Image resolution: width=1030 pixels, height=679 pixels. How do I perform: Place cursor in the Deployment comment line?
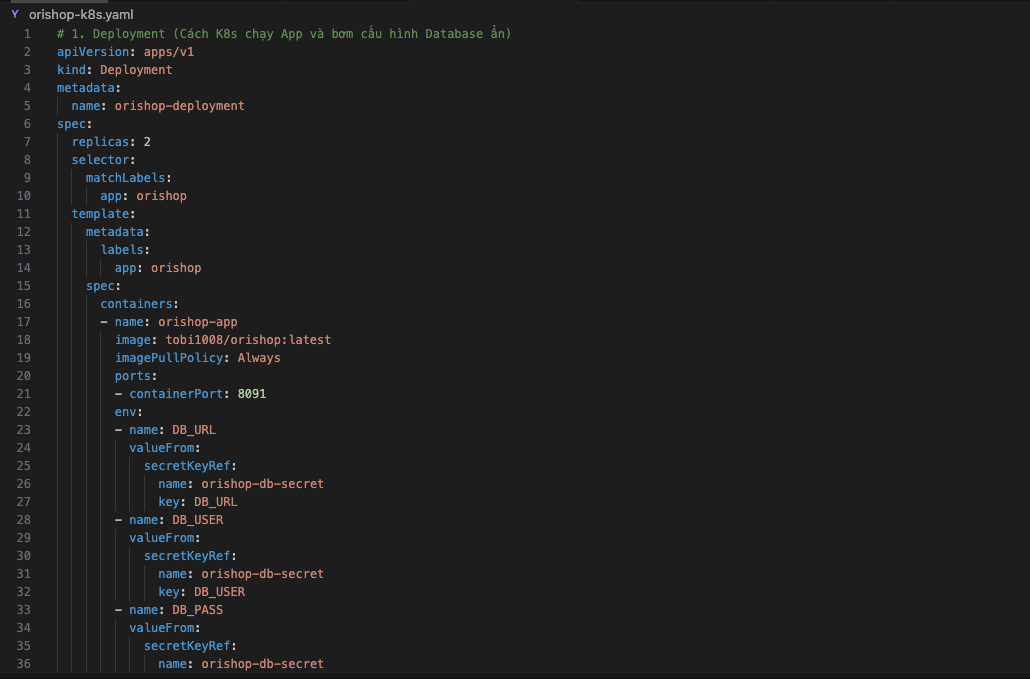click(284, 34)
